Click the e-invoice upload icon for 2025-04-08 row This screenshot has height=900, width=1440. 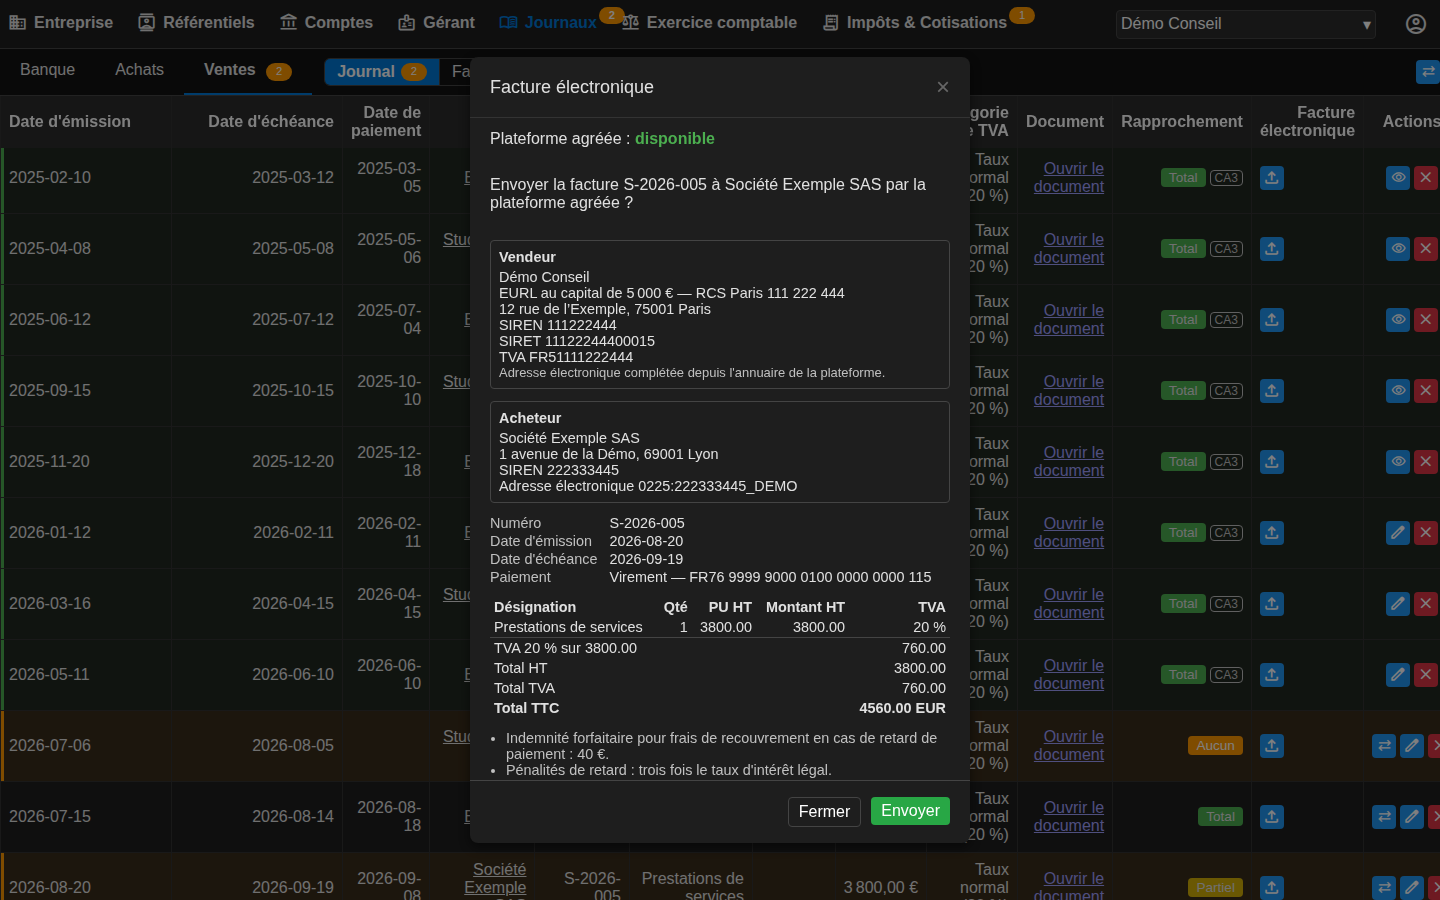pos(1272,249)
